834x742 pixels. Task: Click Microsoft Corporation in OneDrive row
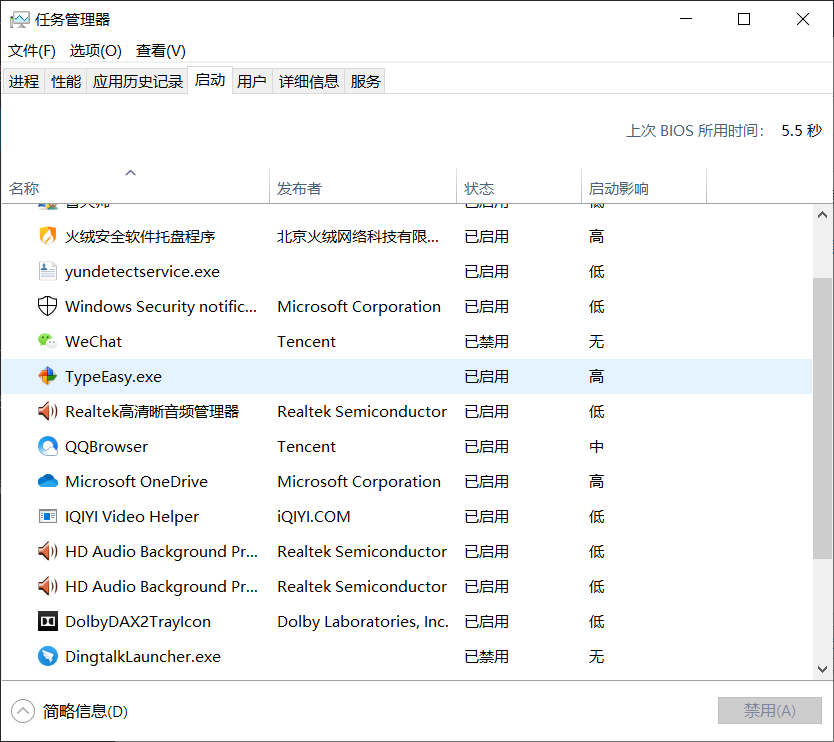(x=359, y=481)
